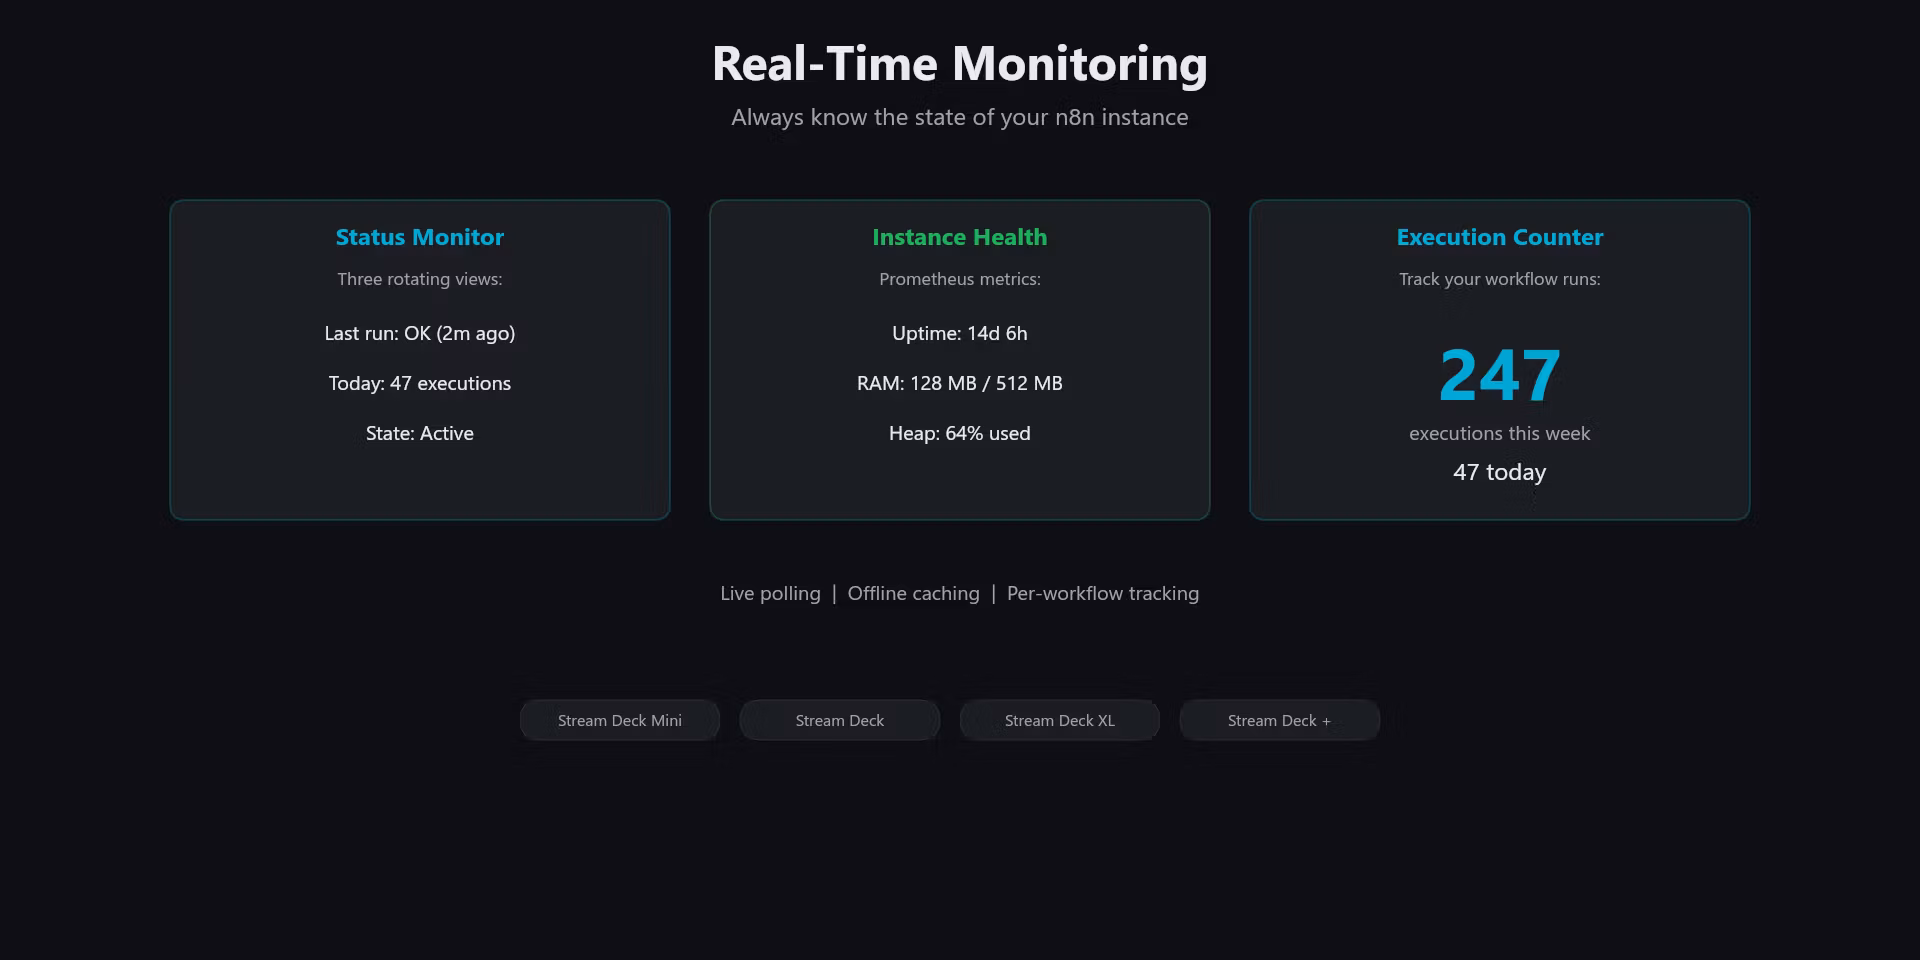The image size is (1920, 960).
Task: Select the 'Live polling' feature label
Action: coord(770,593)
